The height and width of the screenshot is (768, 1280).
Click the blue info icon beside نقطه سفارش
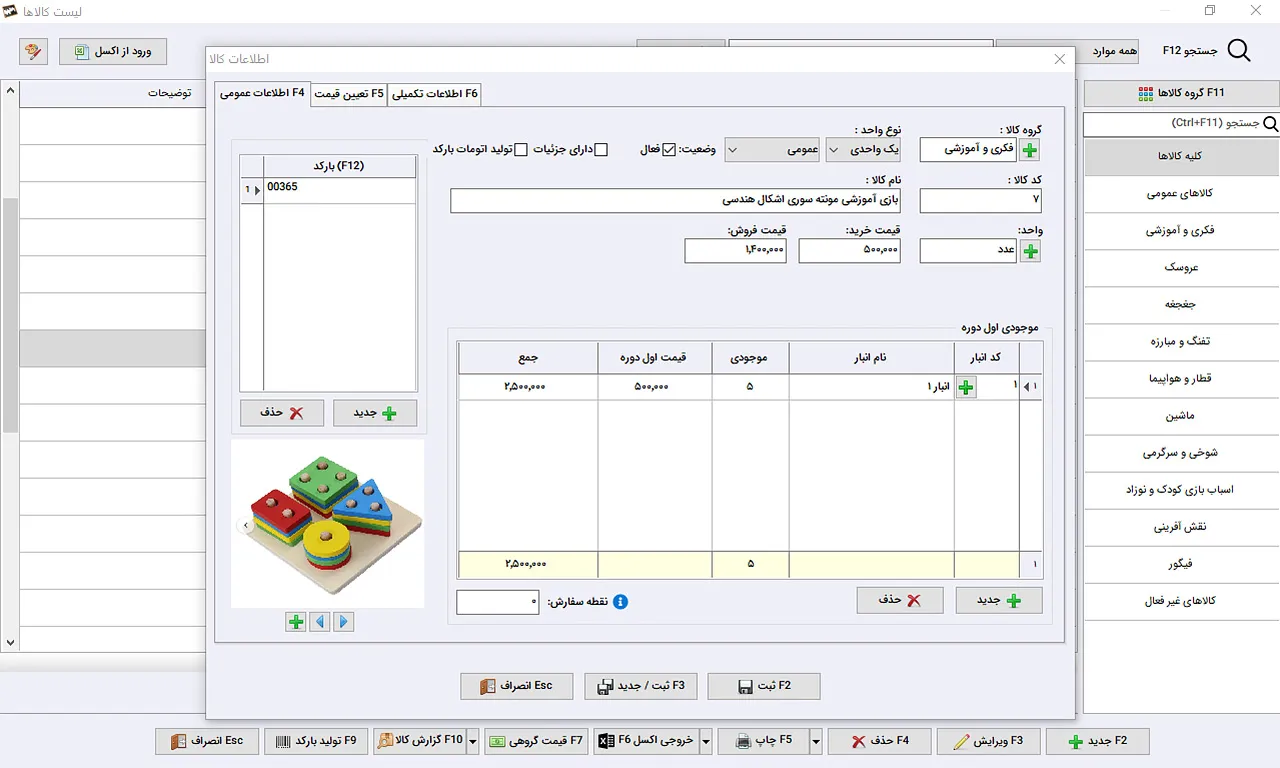620,602
